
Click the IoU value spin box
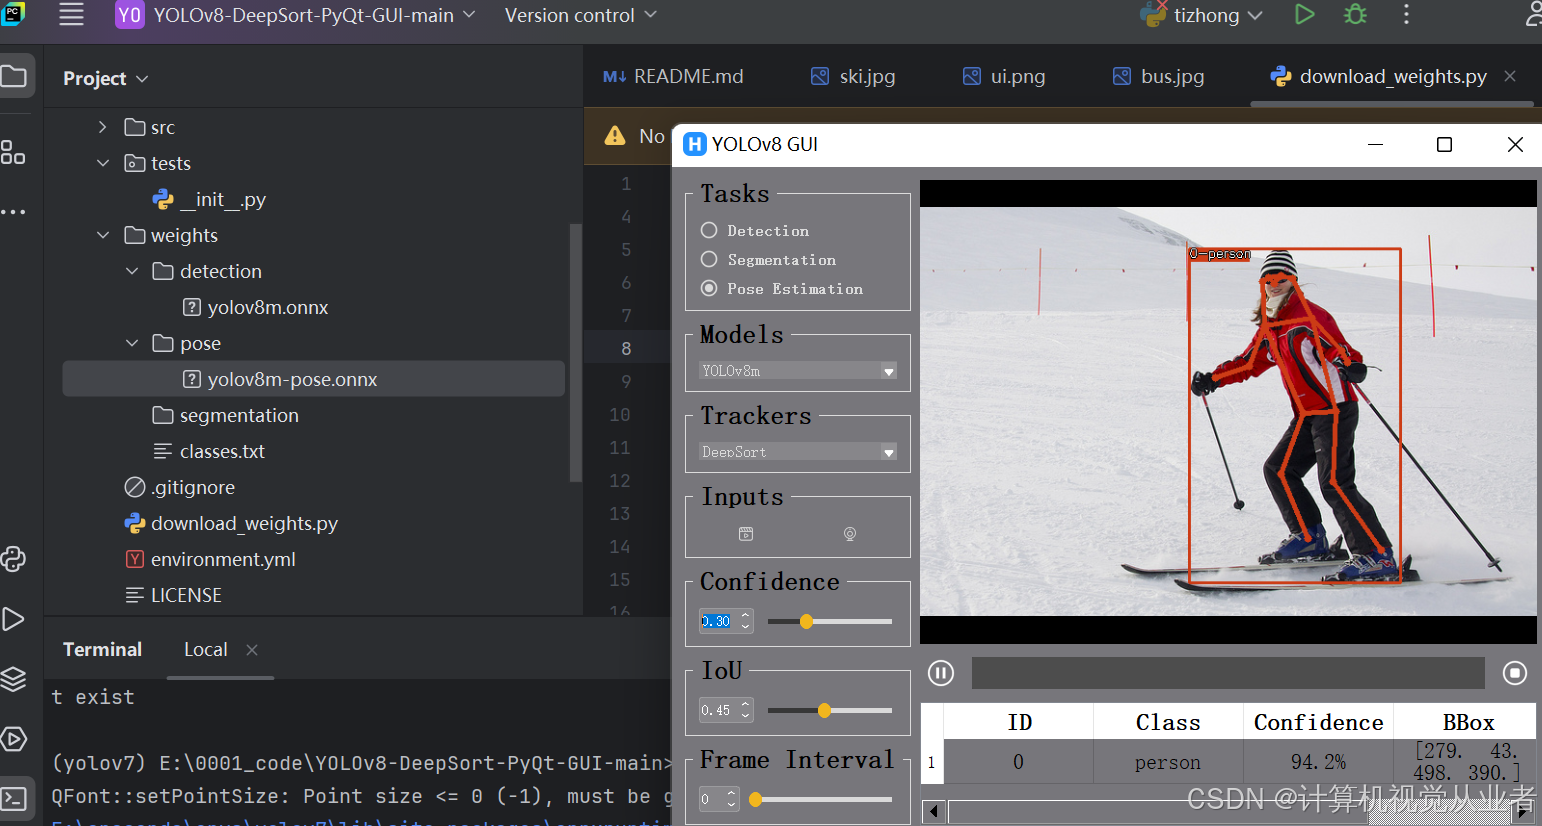point(725,710)
